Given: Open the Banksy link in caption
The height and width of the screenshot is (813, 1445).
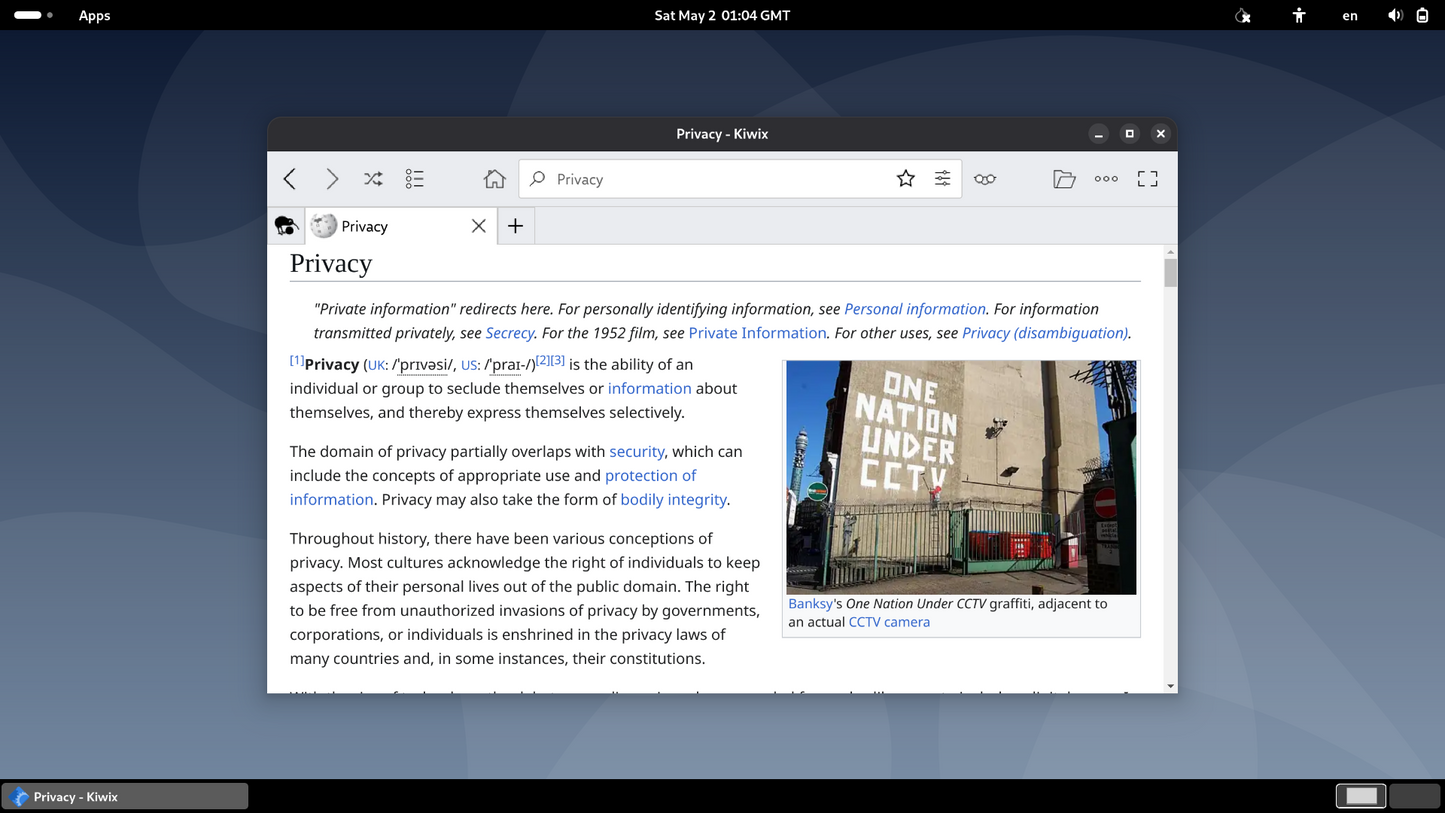Looking at the screenshot, I should [810, 603].
